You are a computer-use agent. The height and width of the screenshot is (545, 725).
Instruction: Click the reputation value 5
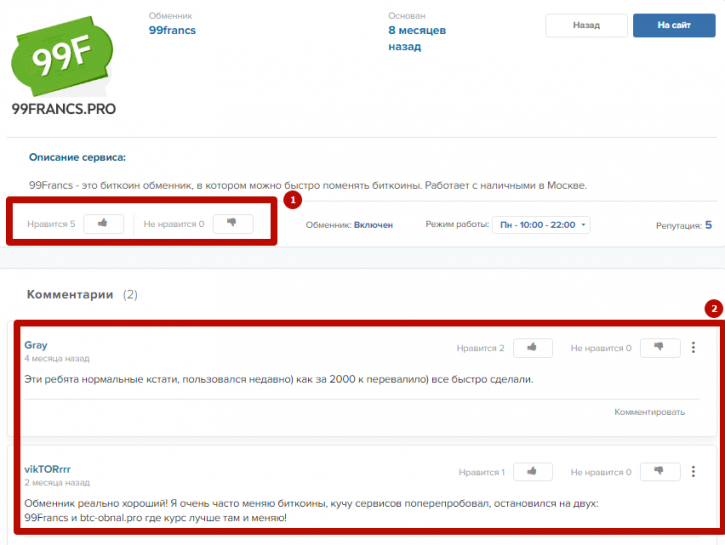[x=708, y=225]
